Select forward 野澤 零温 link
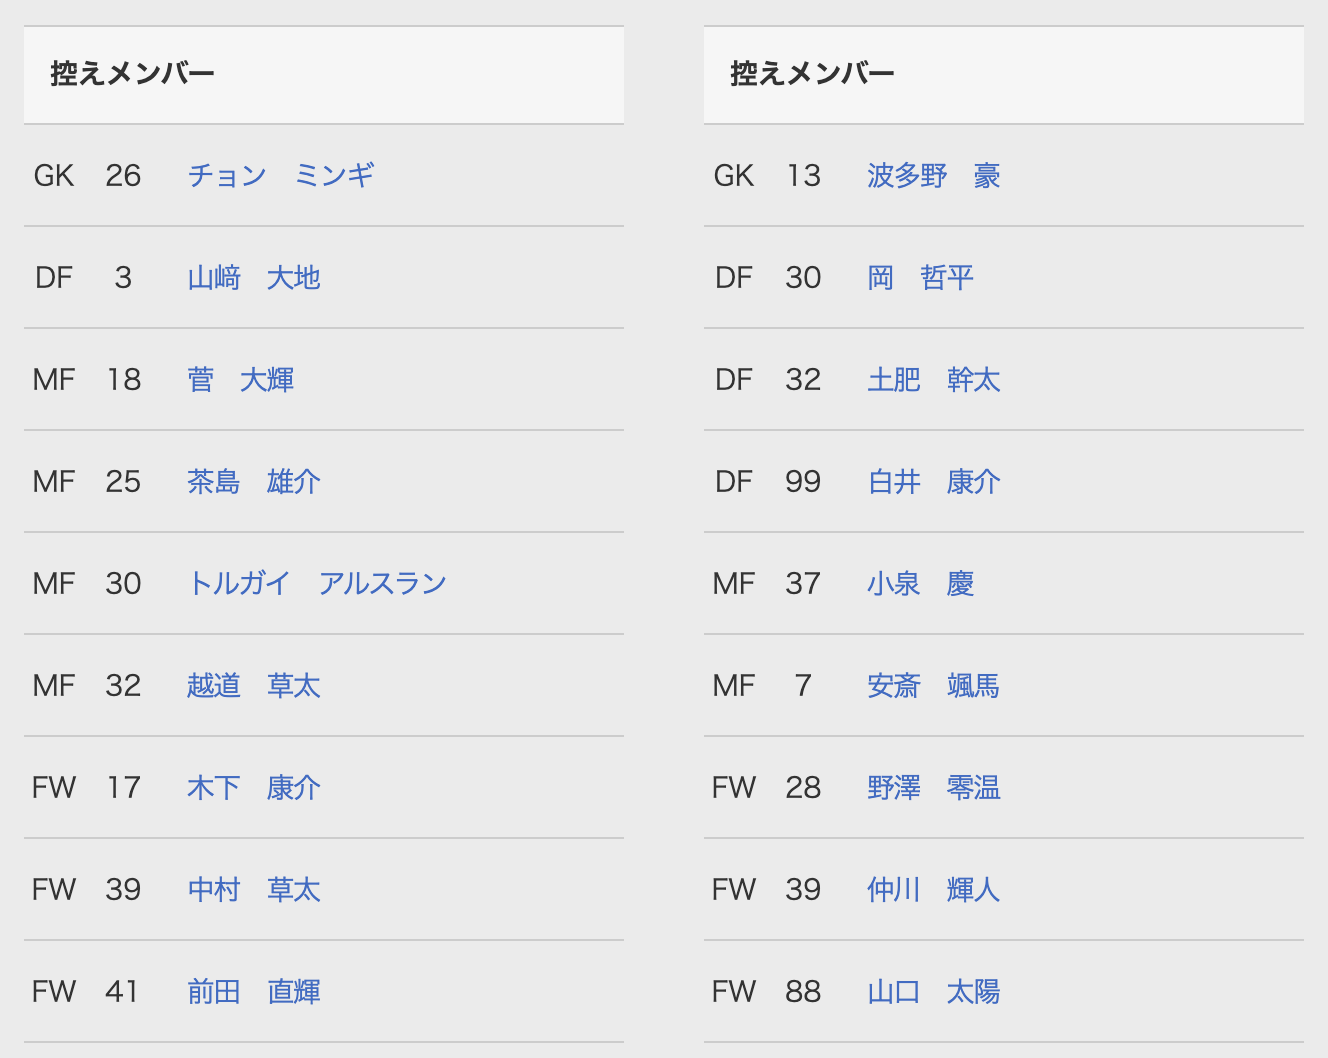This screenshot has height=1058, width=1328. 934,788
